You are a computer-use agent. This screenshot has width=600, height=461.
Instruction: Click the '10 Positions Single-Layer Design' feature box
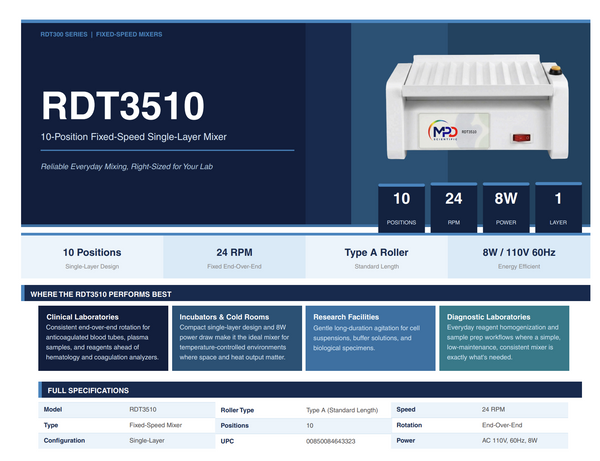[92, 257]
